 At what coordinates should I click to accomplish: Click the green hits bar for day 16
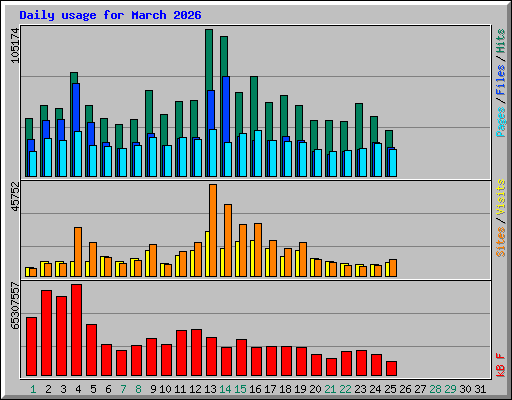pos(254,103)
